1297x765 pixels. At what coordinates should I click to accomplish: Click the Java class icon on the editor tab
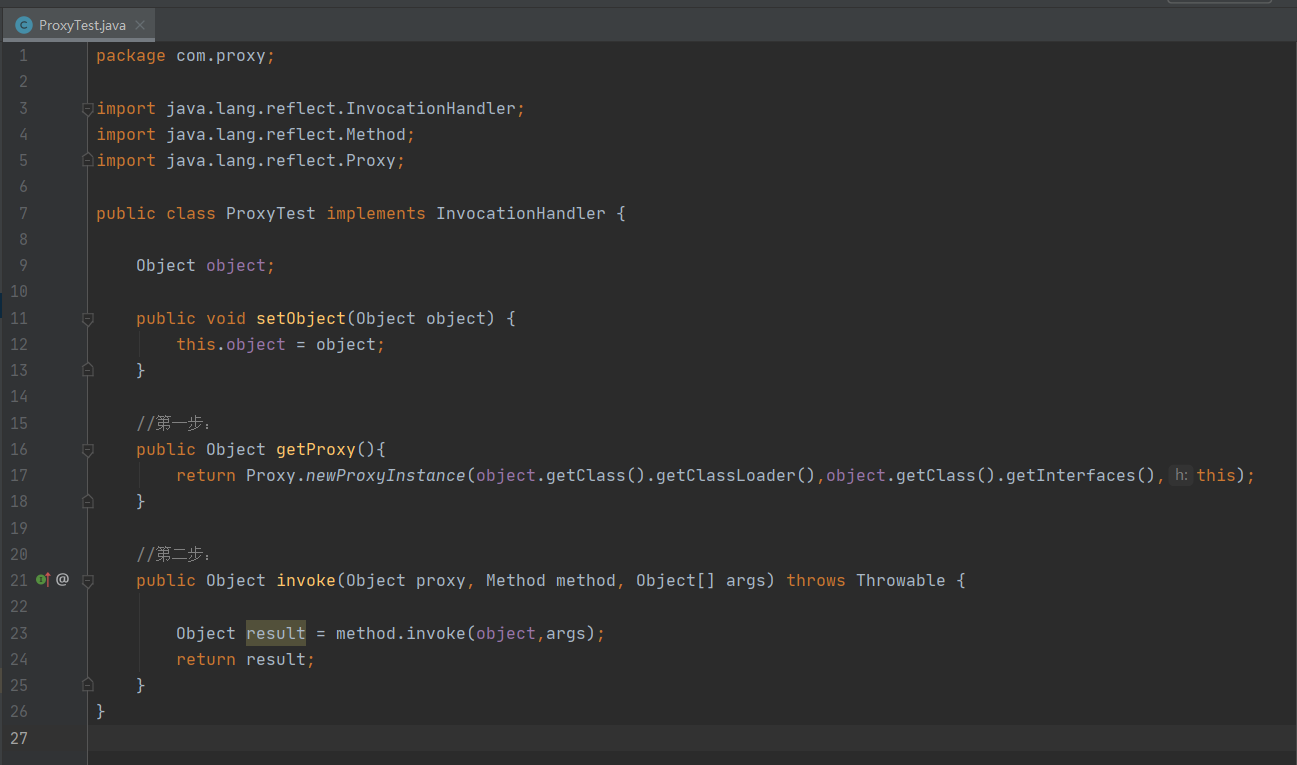tap(22, 24)
